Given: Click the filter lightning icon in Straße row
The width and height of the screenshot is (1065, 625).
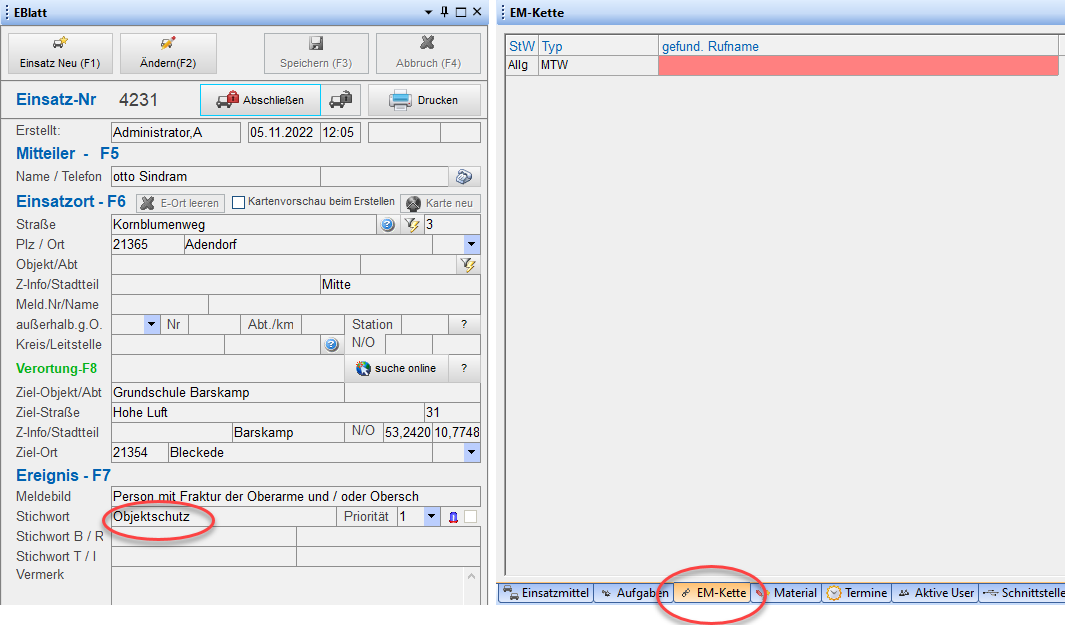Looking at the screenshot, I should pos(411,225).
